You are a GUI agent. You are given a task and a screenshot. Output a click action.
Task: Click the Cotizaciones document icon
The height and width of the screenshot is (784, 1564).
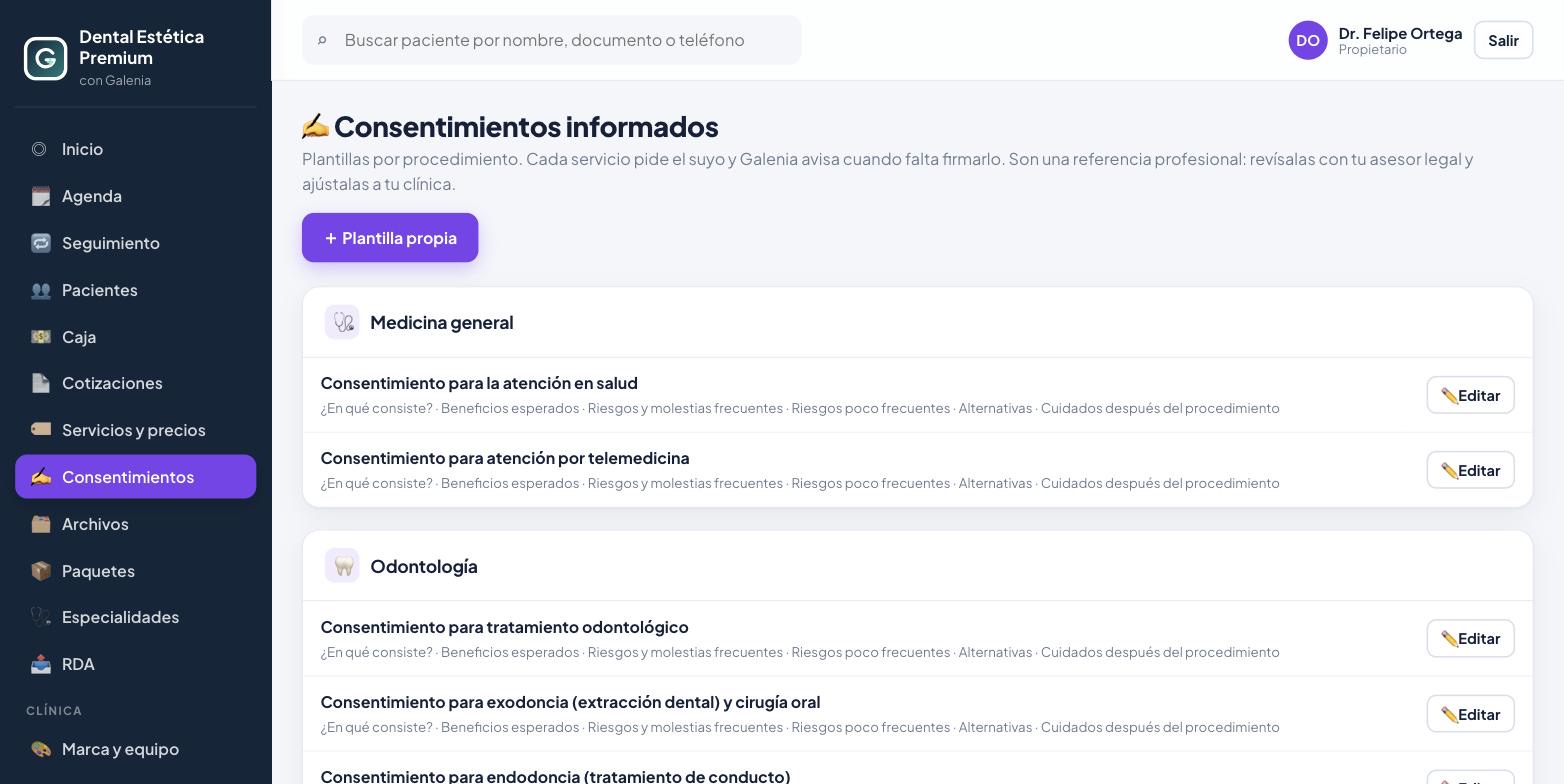click(x=40, y=383)
